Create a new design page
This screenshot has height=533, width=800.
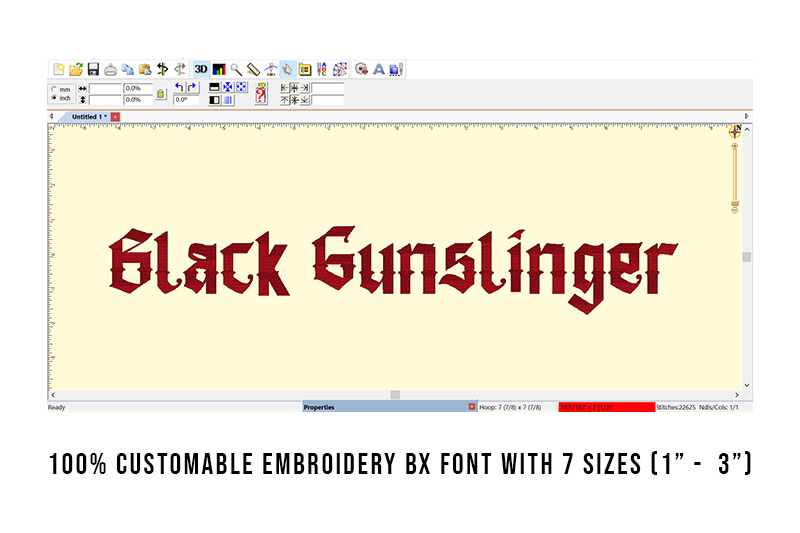(59, 69)
